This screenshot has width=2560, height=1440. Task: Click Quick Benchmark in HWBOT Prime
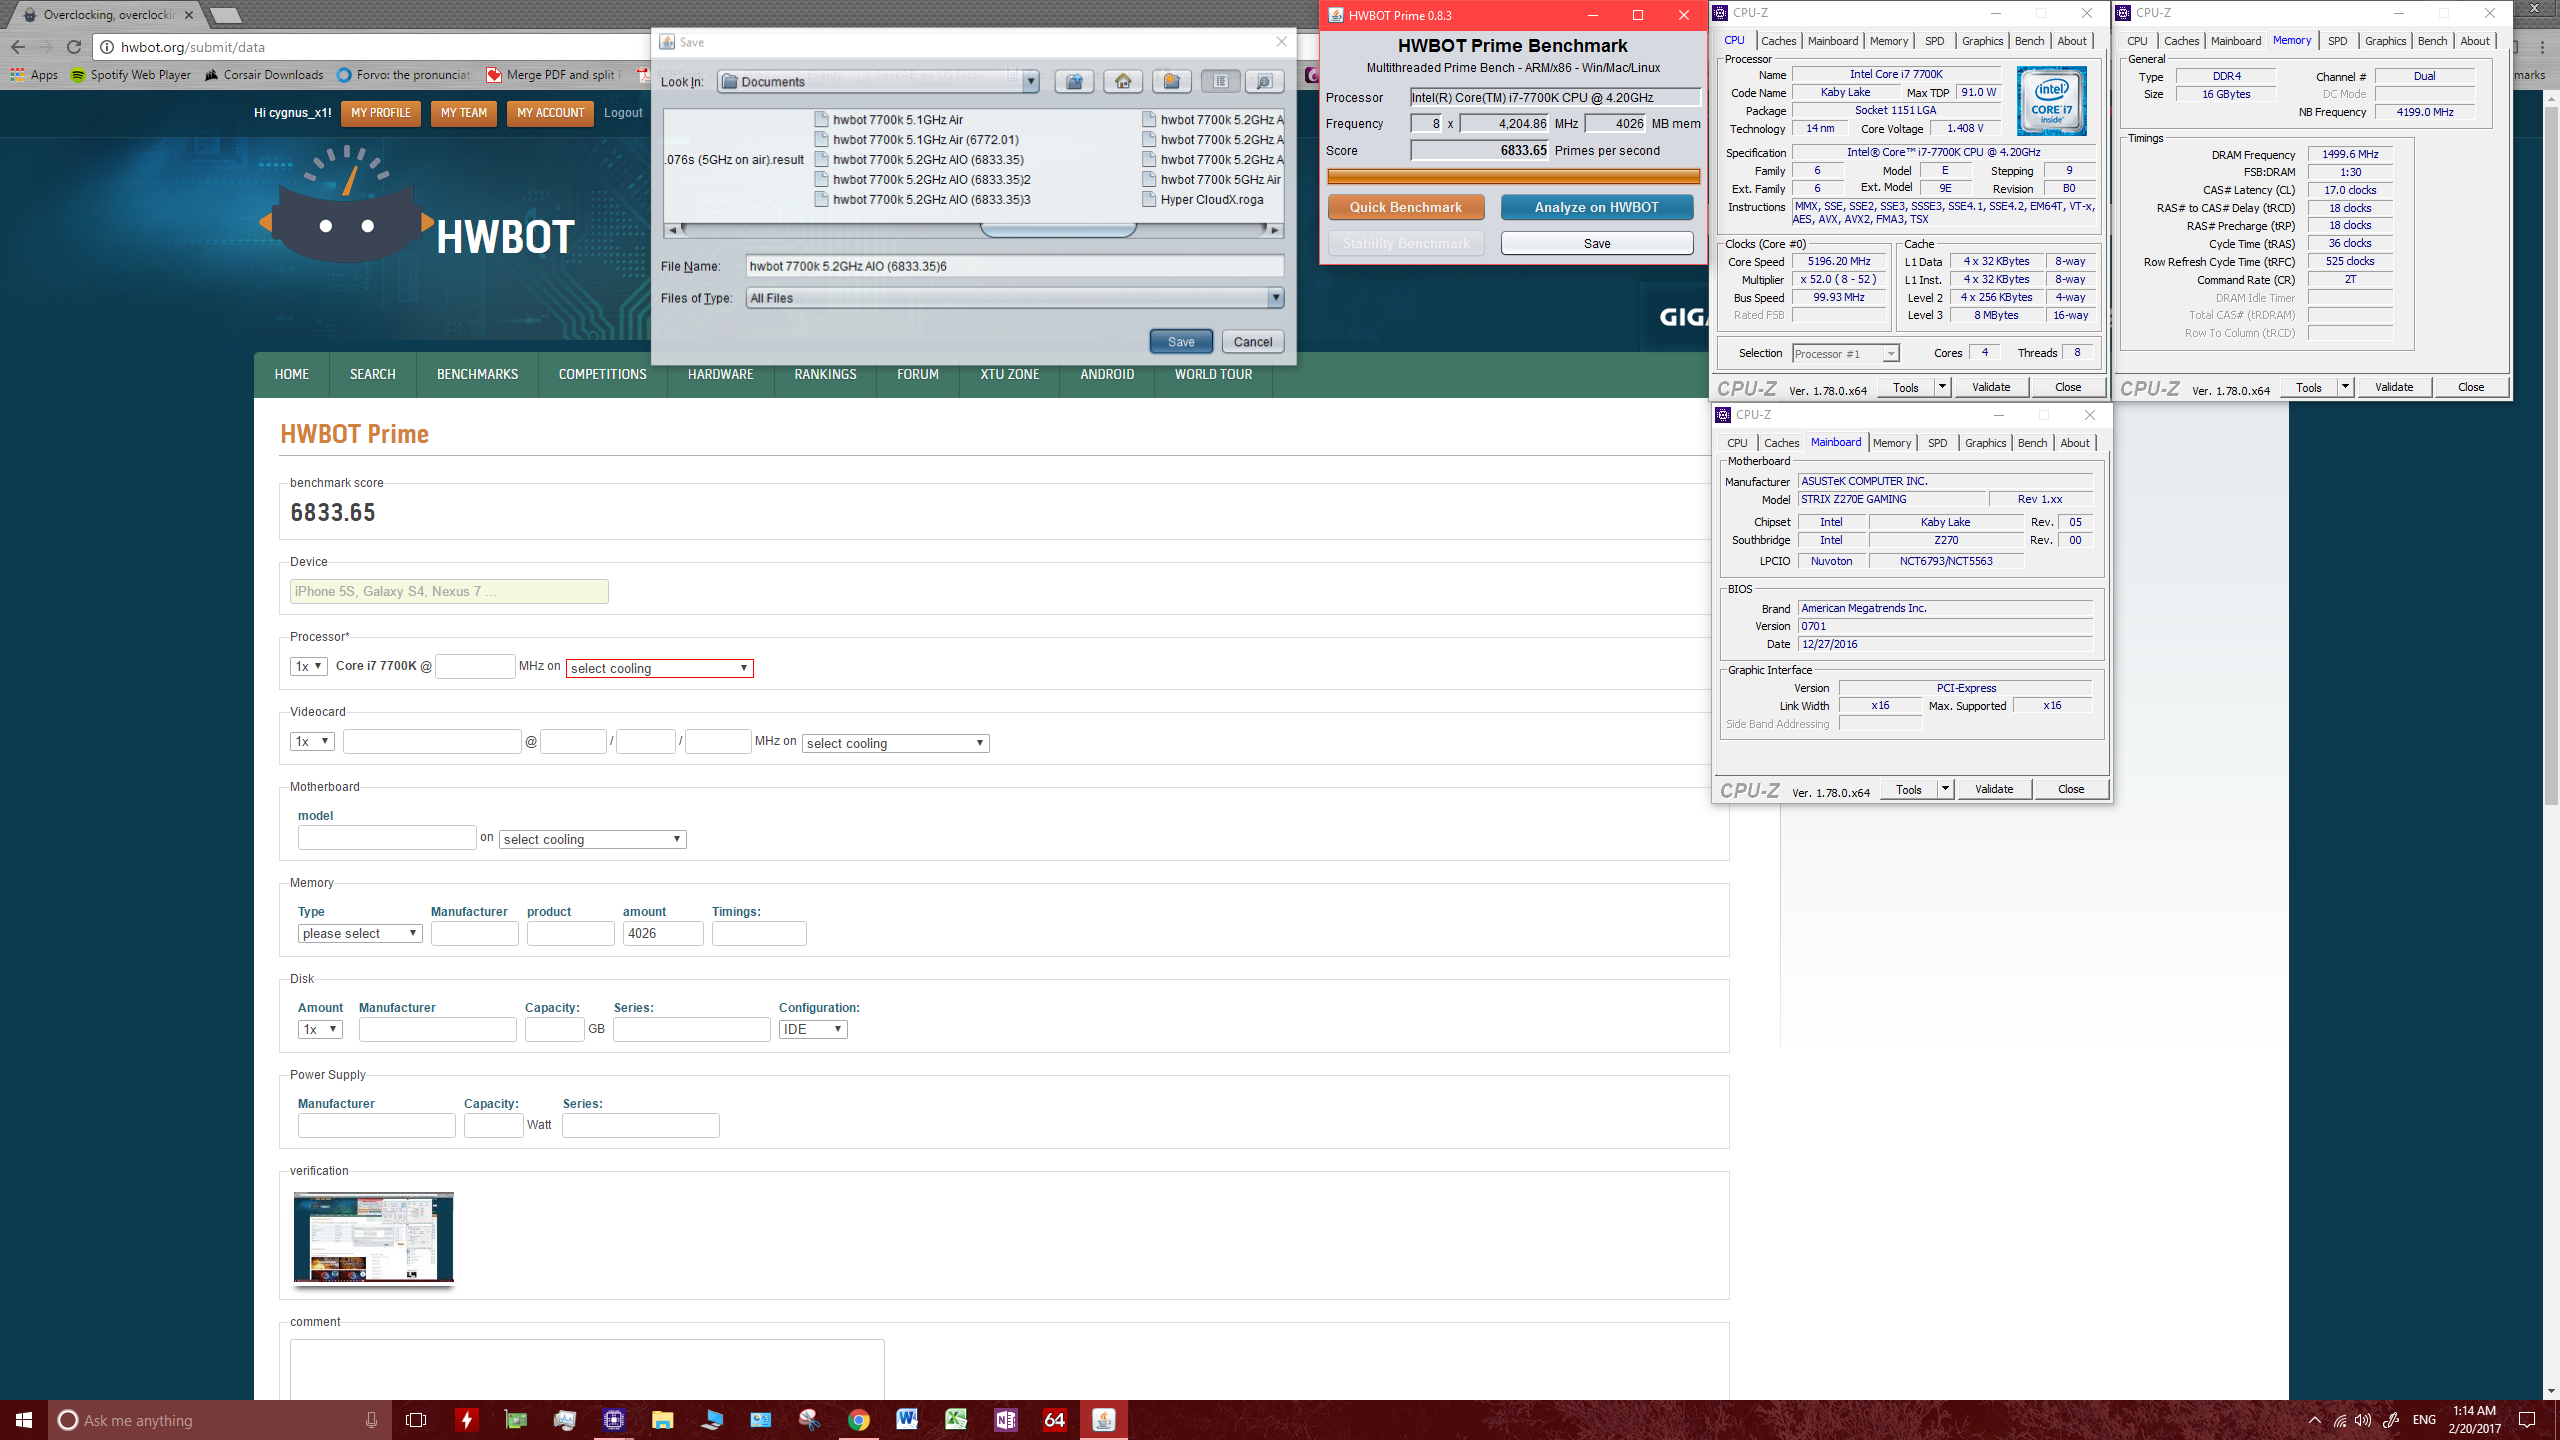click(x=1405, y=207)
